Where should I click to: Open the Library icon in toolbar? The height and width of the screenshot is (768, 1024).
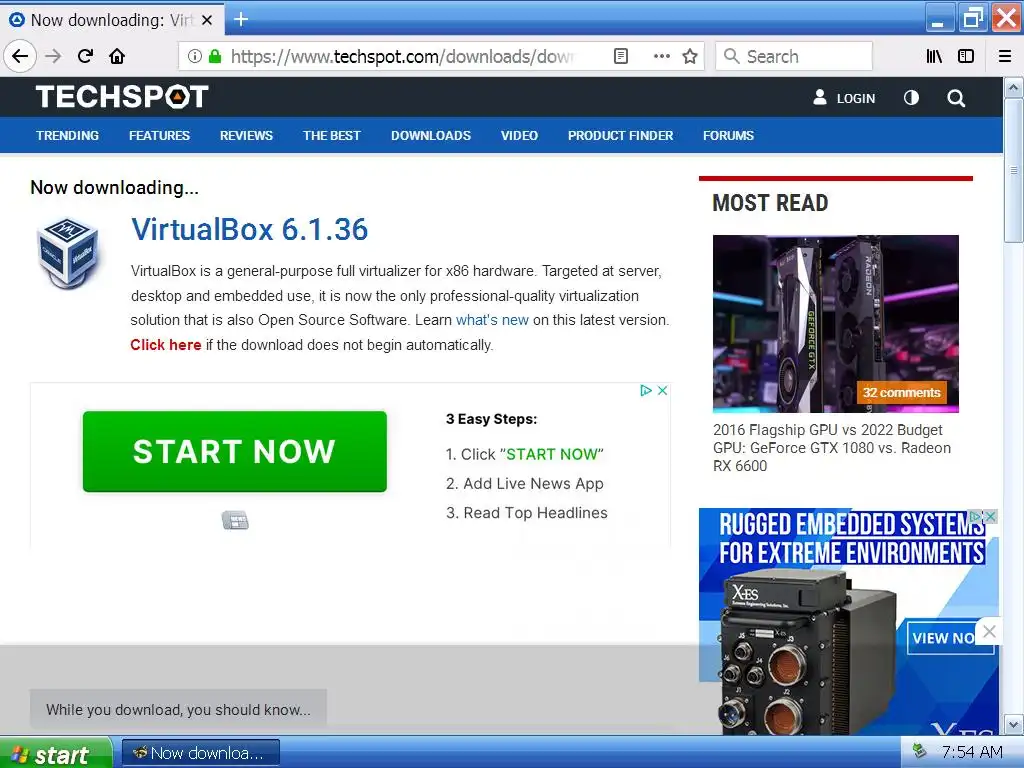(934, 56)
